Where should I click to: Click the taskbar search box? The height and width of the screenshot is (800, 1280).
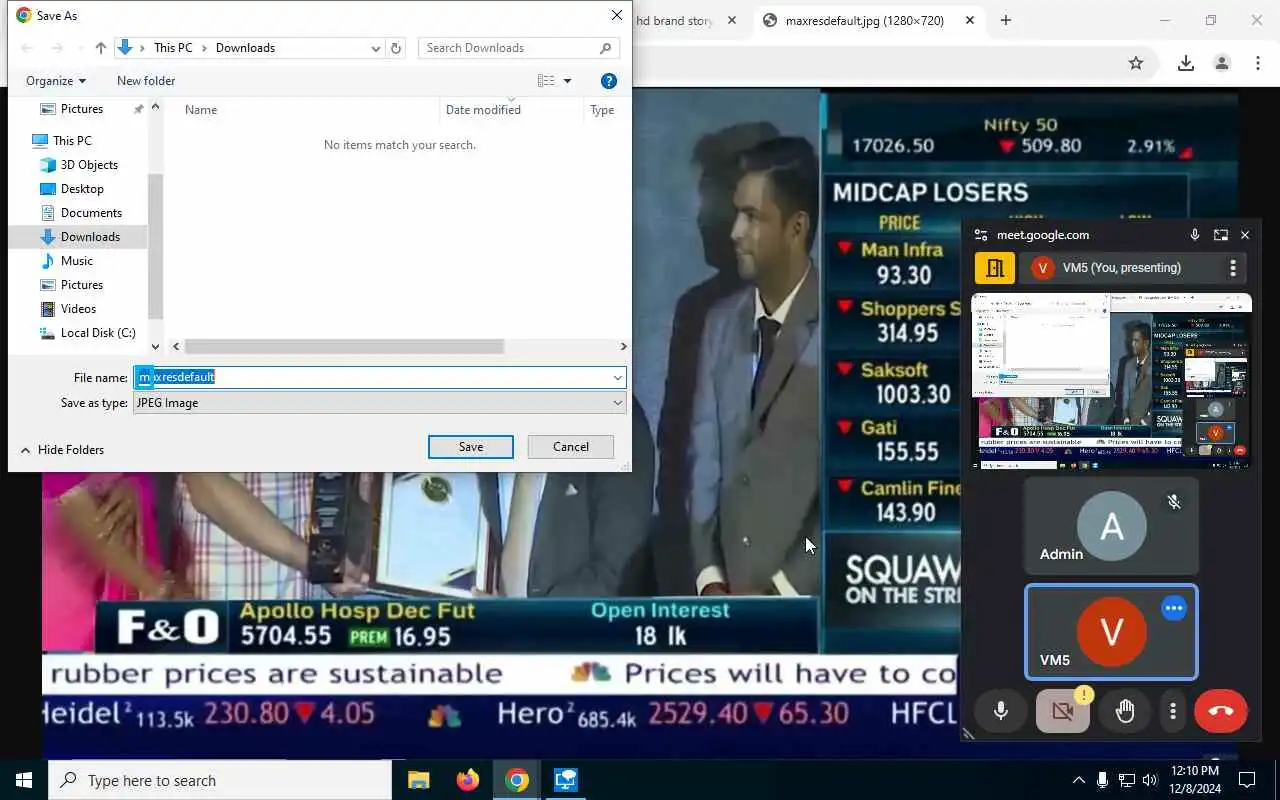220,780
